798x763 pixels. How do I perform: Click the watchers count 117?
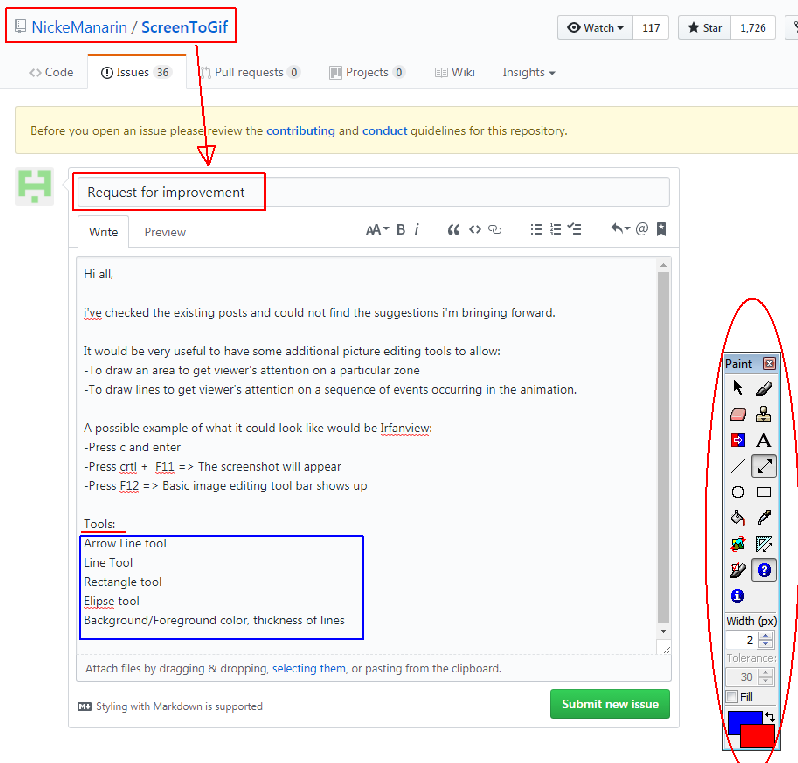(x=651, y=27)
